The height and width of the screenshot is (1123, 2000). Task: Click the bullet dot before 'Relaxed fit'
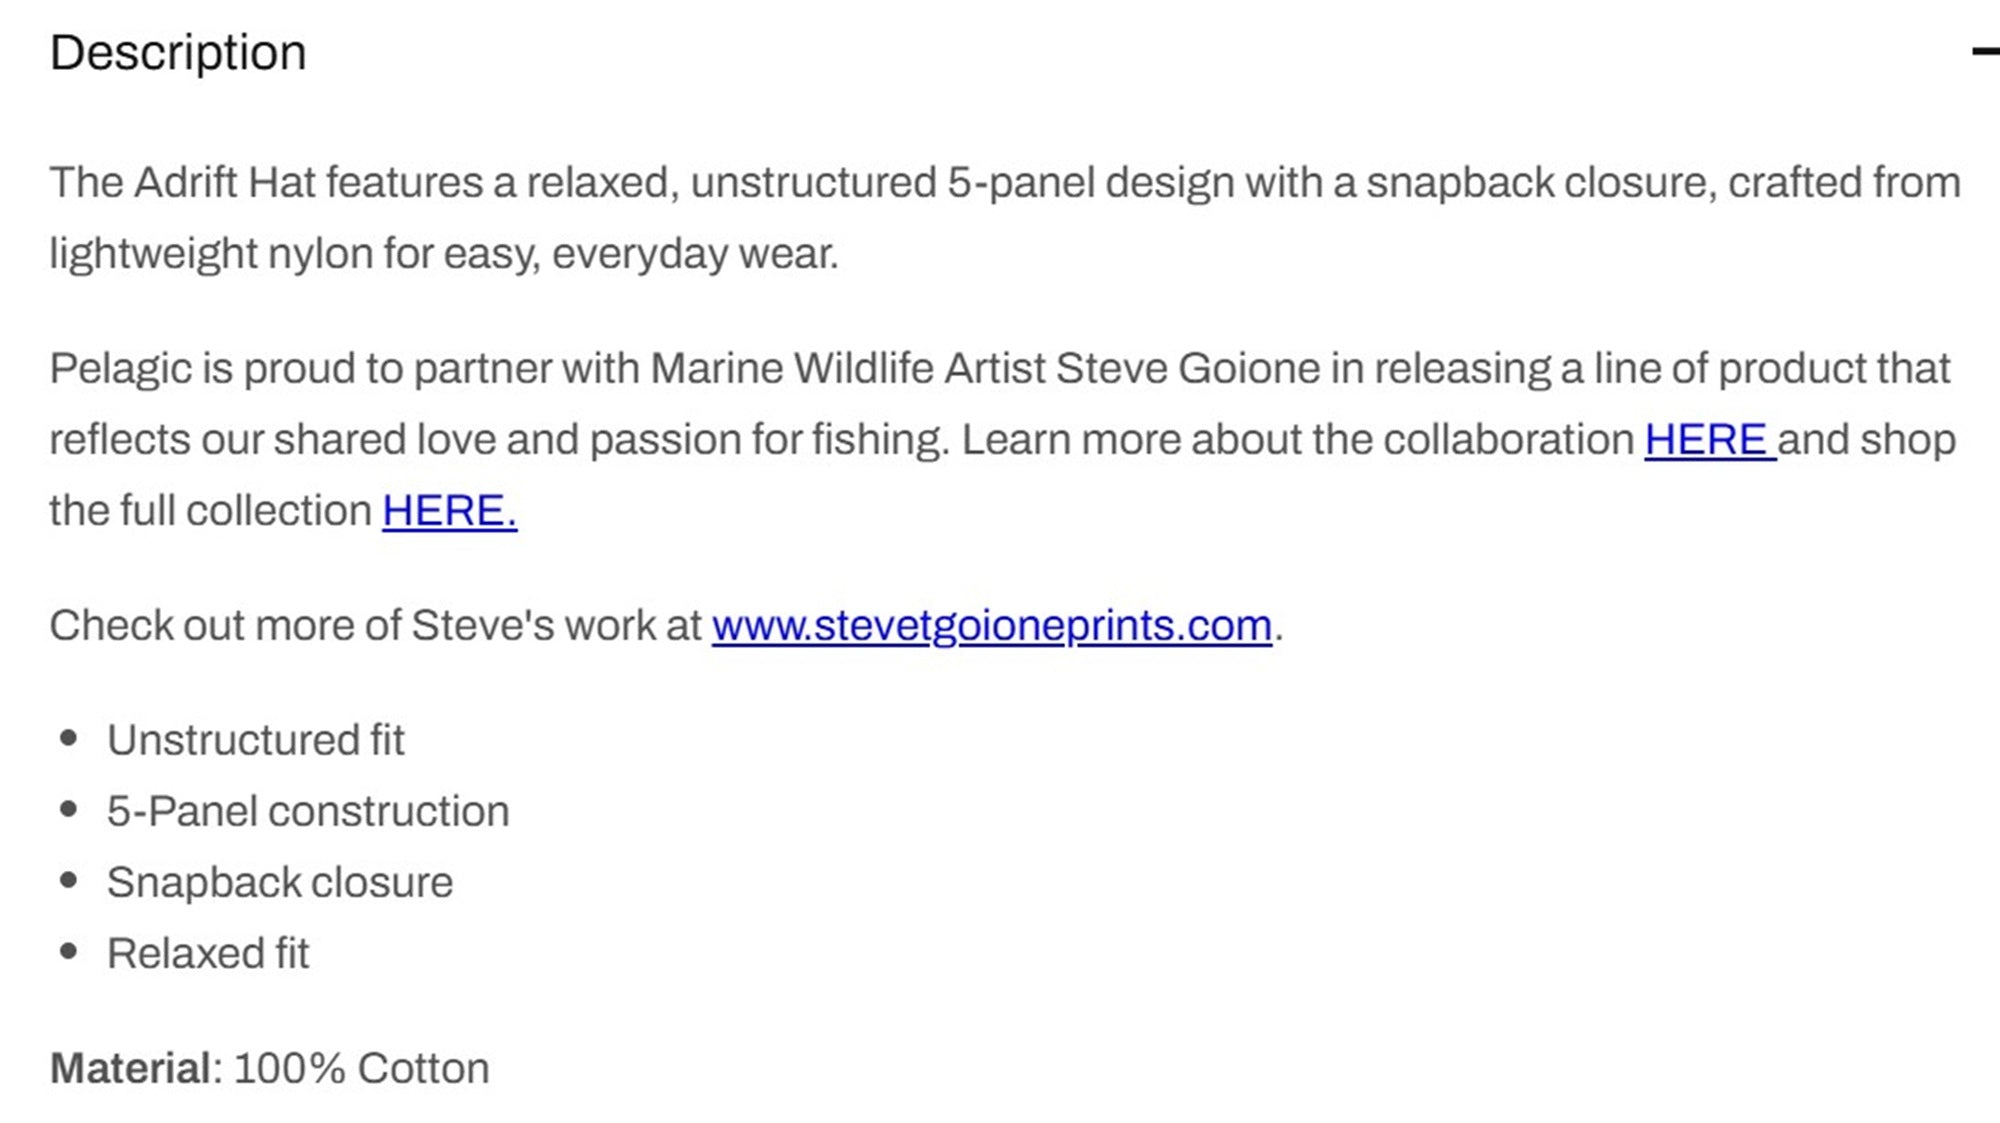point(69,952)
